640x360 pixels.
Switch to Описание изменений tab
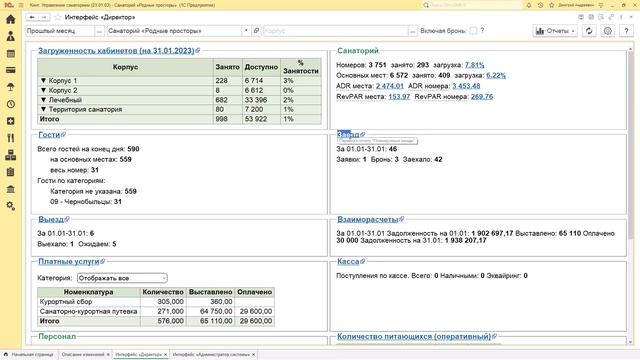[83, 354]
